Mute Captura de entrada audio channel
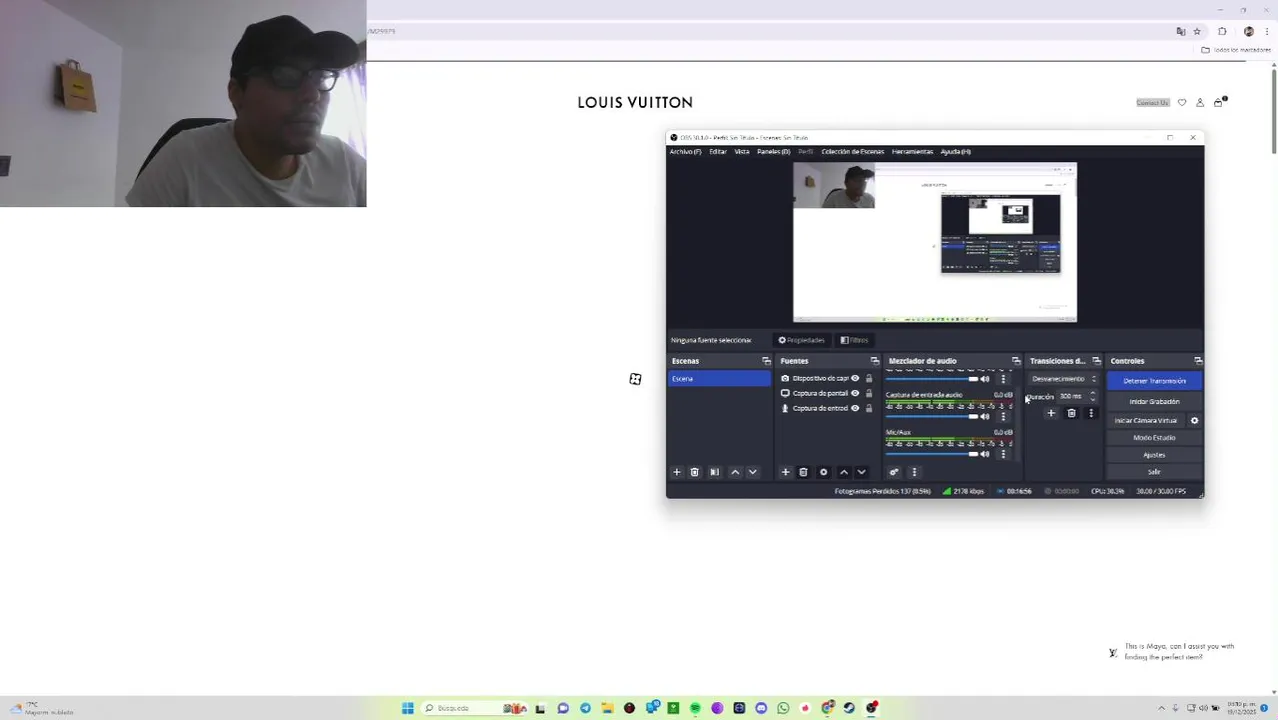1278x720 pixels. 985,416
